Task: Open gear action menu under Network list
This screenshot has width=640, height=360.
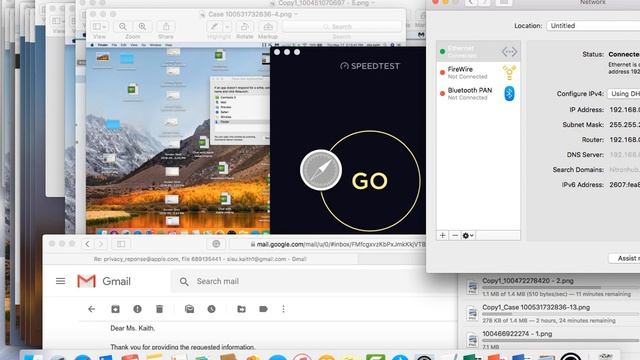Action: 468,236
